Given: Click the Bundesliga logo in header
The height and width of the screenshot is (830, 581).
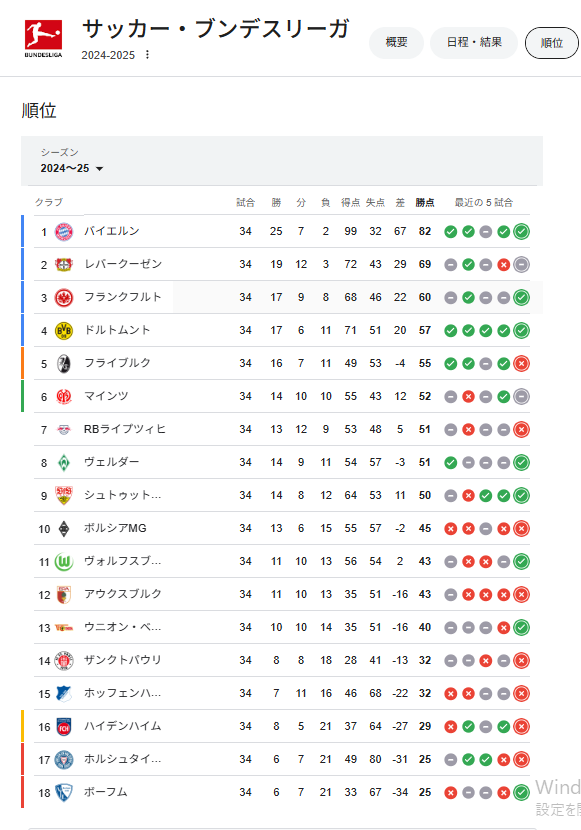Looking at the screenshot, I should pos(43,39).
